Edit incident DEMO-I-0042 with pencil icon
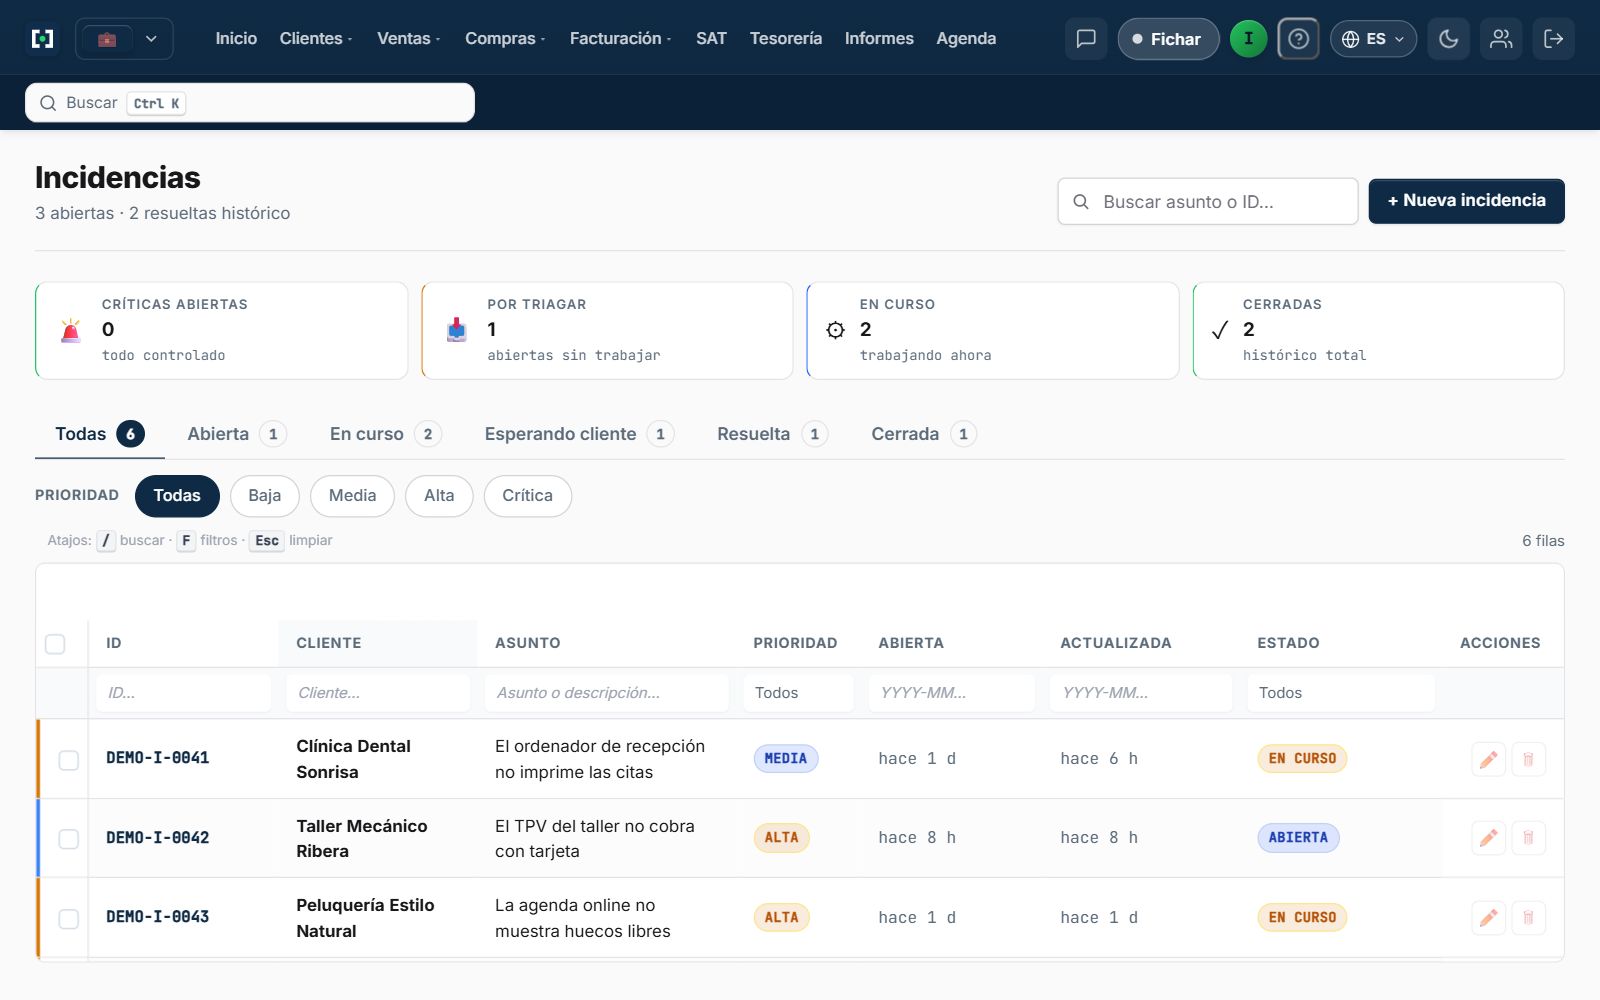The width and height of the screenshot is (1600, 1000). pos(1488,838)
